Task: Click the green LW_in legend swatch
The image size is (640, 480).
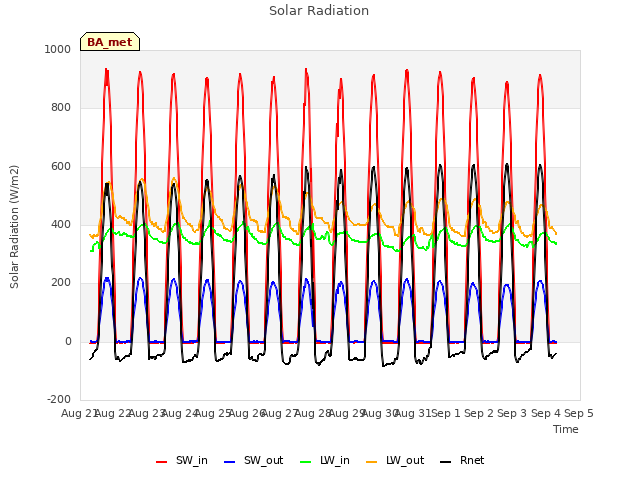Action: (306, 462)
